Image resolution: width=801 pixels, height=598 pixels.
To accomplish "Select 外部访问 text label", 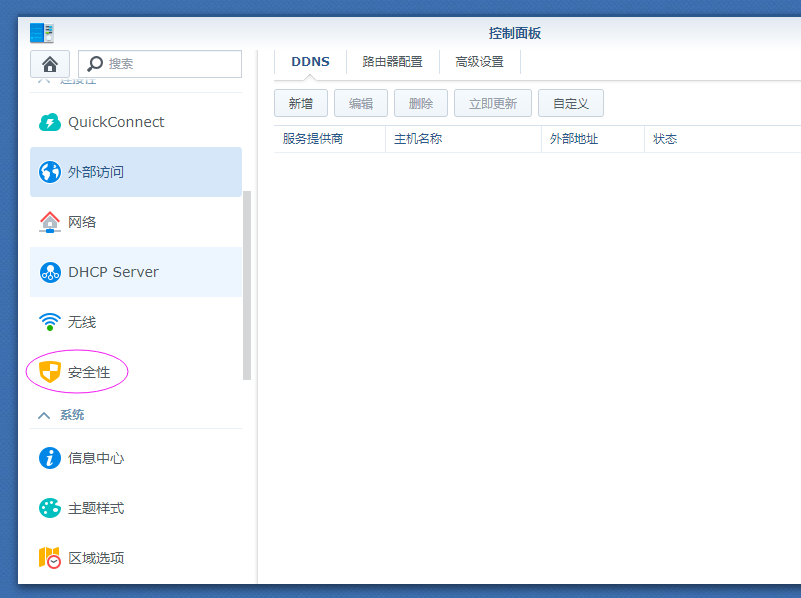I will (96, 172).
